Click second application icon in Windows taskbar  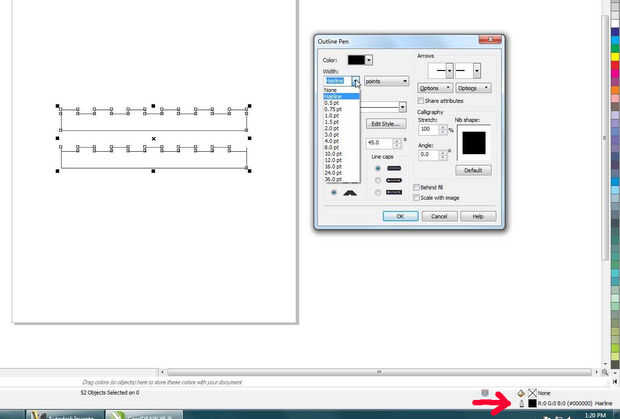pyautogui.click(x=117, y=415)
